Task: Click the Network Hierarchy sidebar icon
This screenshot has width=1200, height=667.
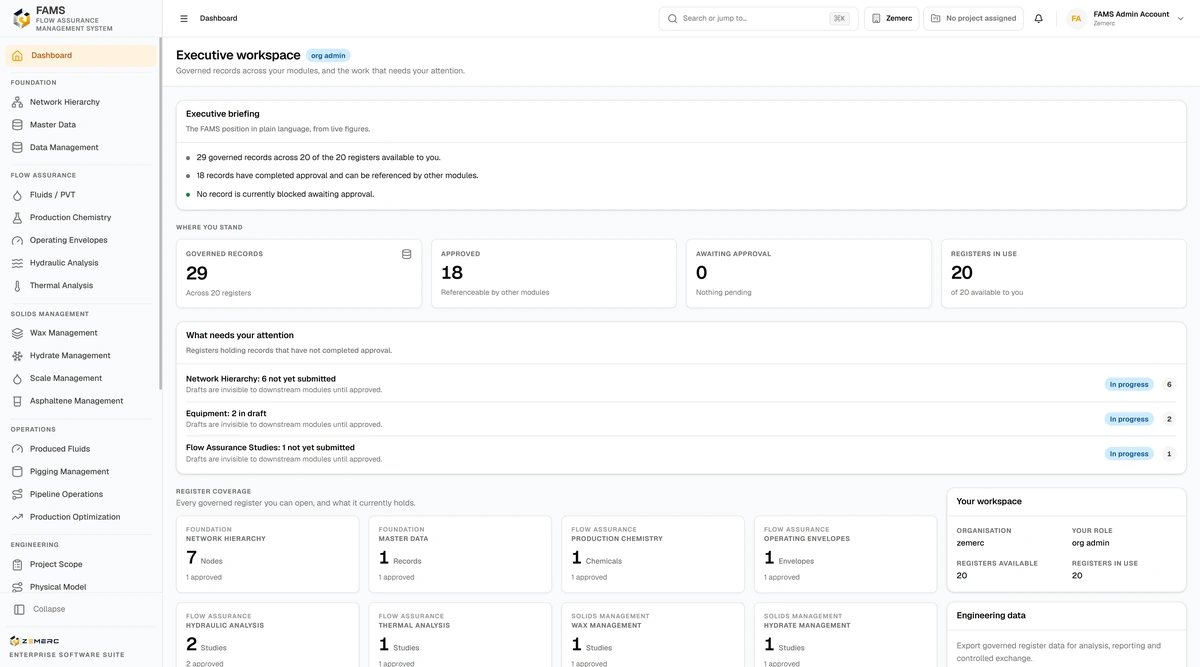Action: (x=17, y=102)
